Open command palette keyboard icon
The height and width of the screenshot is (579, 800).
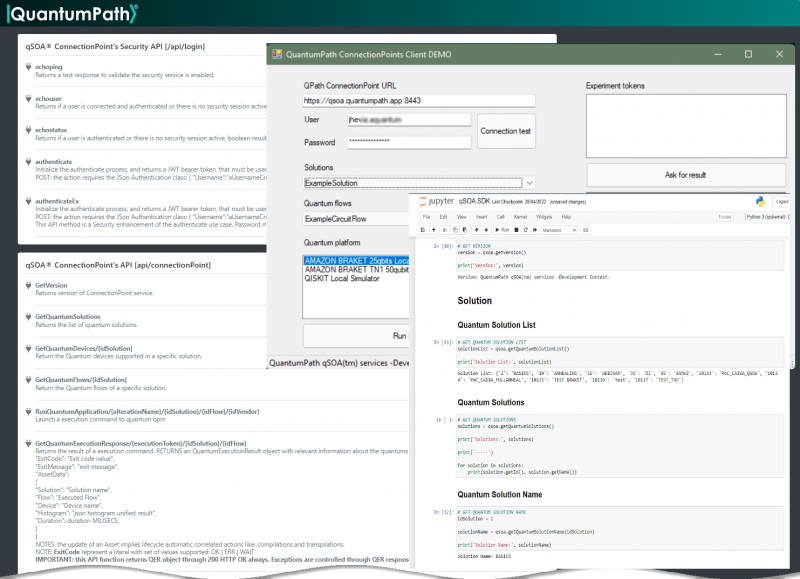(587, 230)
